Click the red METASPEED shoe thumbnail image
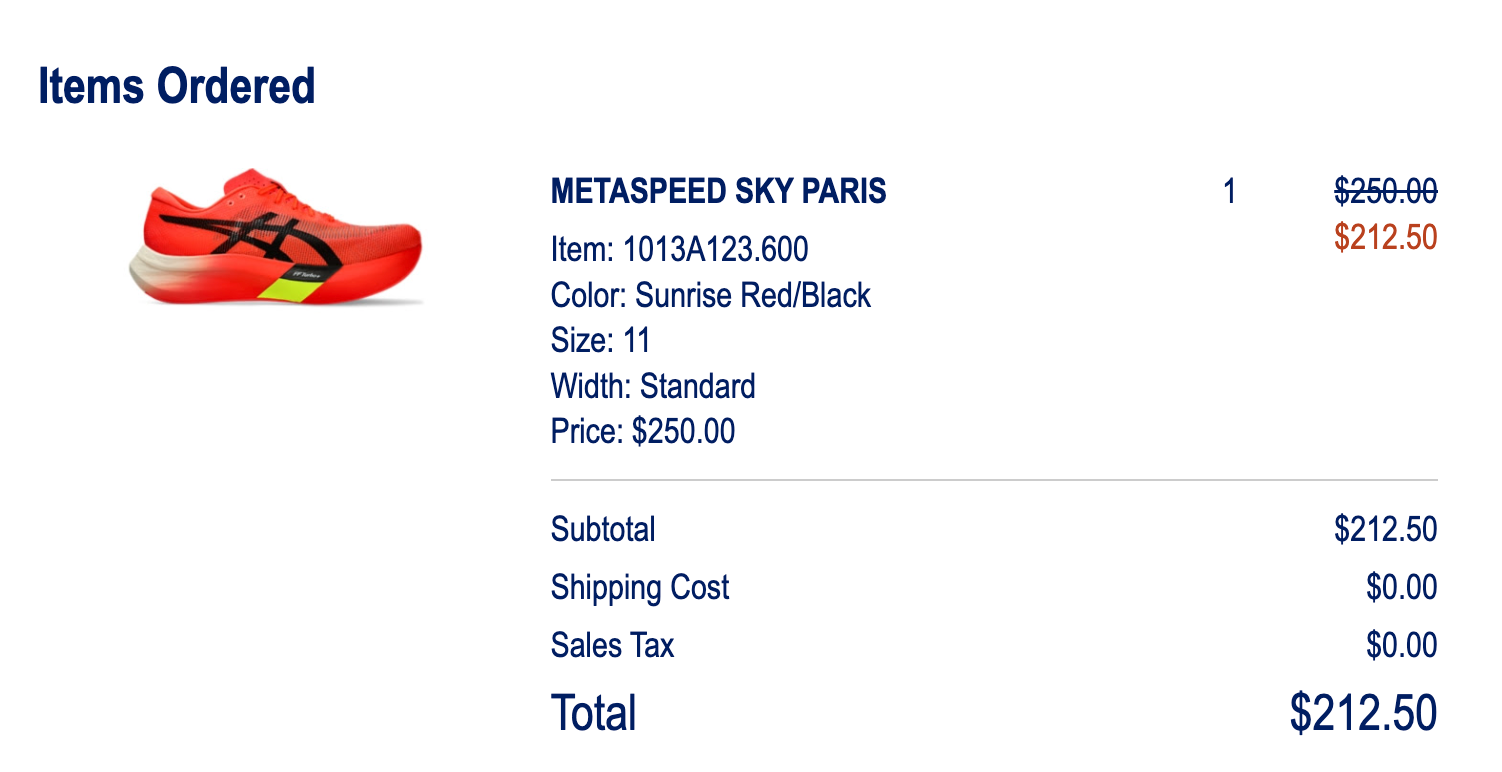Screen dimensions: 1502x772 click(276, 237)
